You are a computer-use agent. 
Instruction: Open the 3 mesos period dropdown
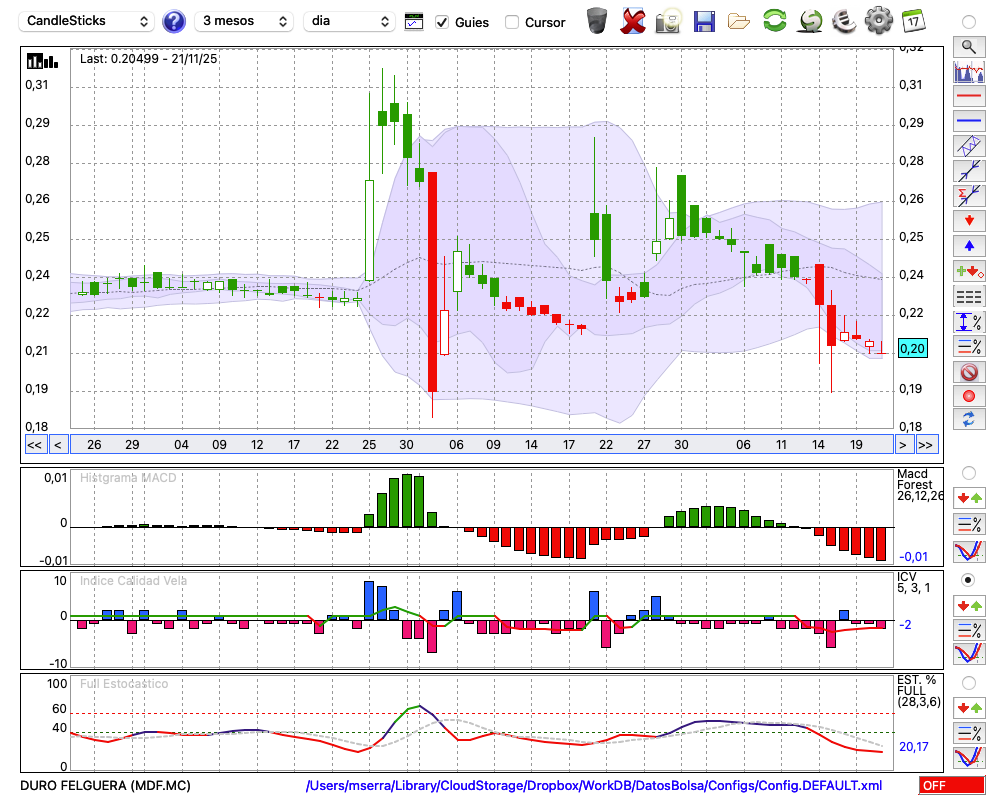tap(244, 21)
